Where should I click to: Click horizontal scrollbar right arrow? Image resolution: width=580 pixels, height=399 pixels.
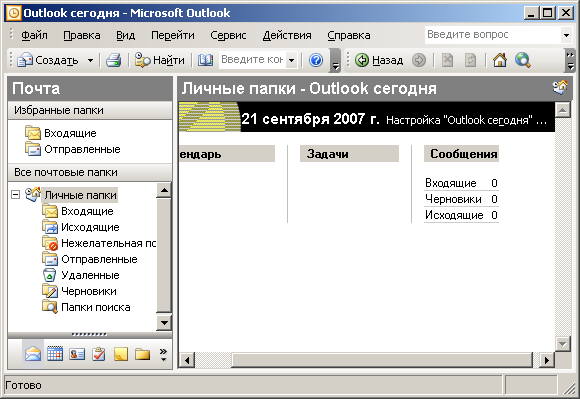pos(546,360)
